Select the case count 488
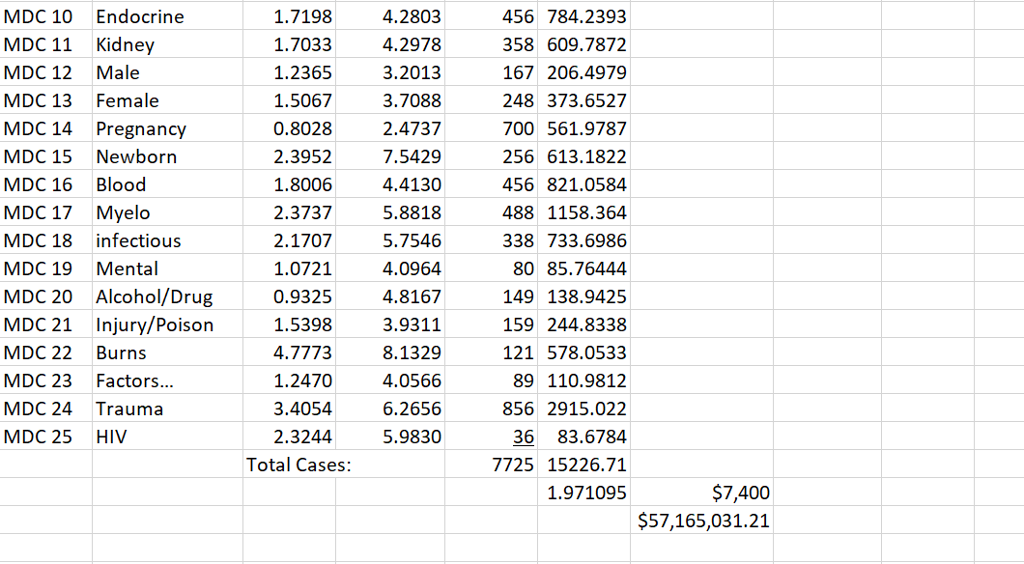The image size is (1024, 564). click(x=491, y=213)
